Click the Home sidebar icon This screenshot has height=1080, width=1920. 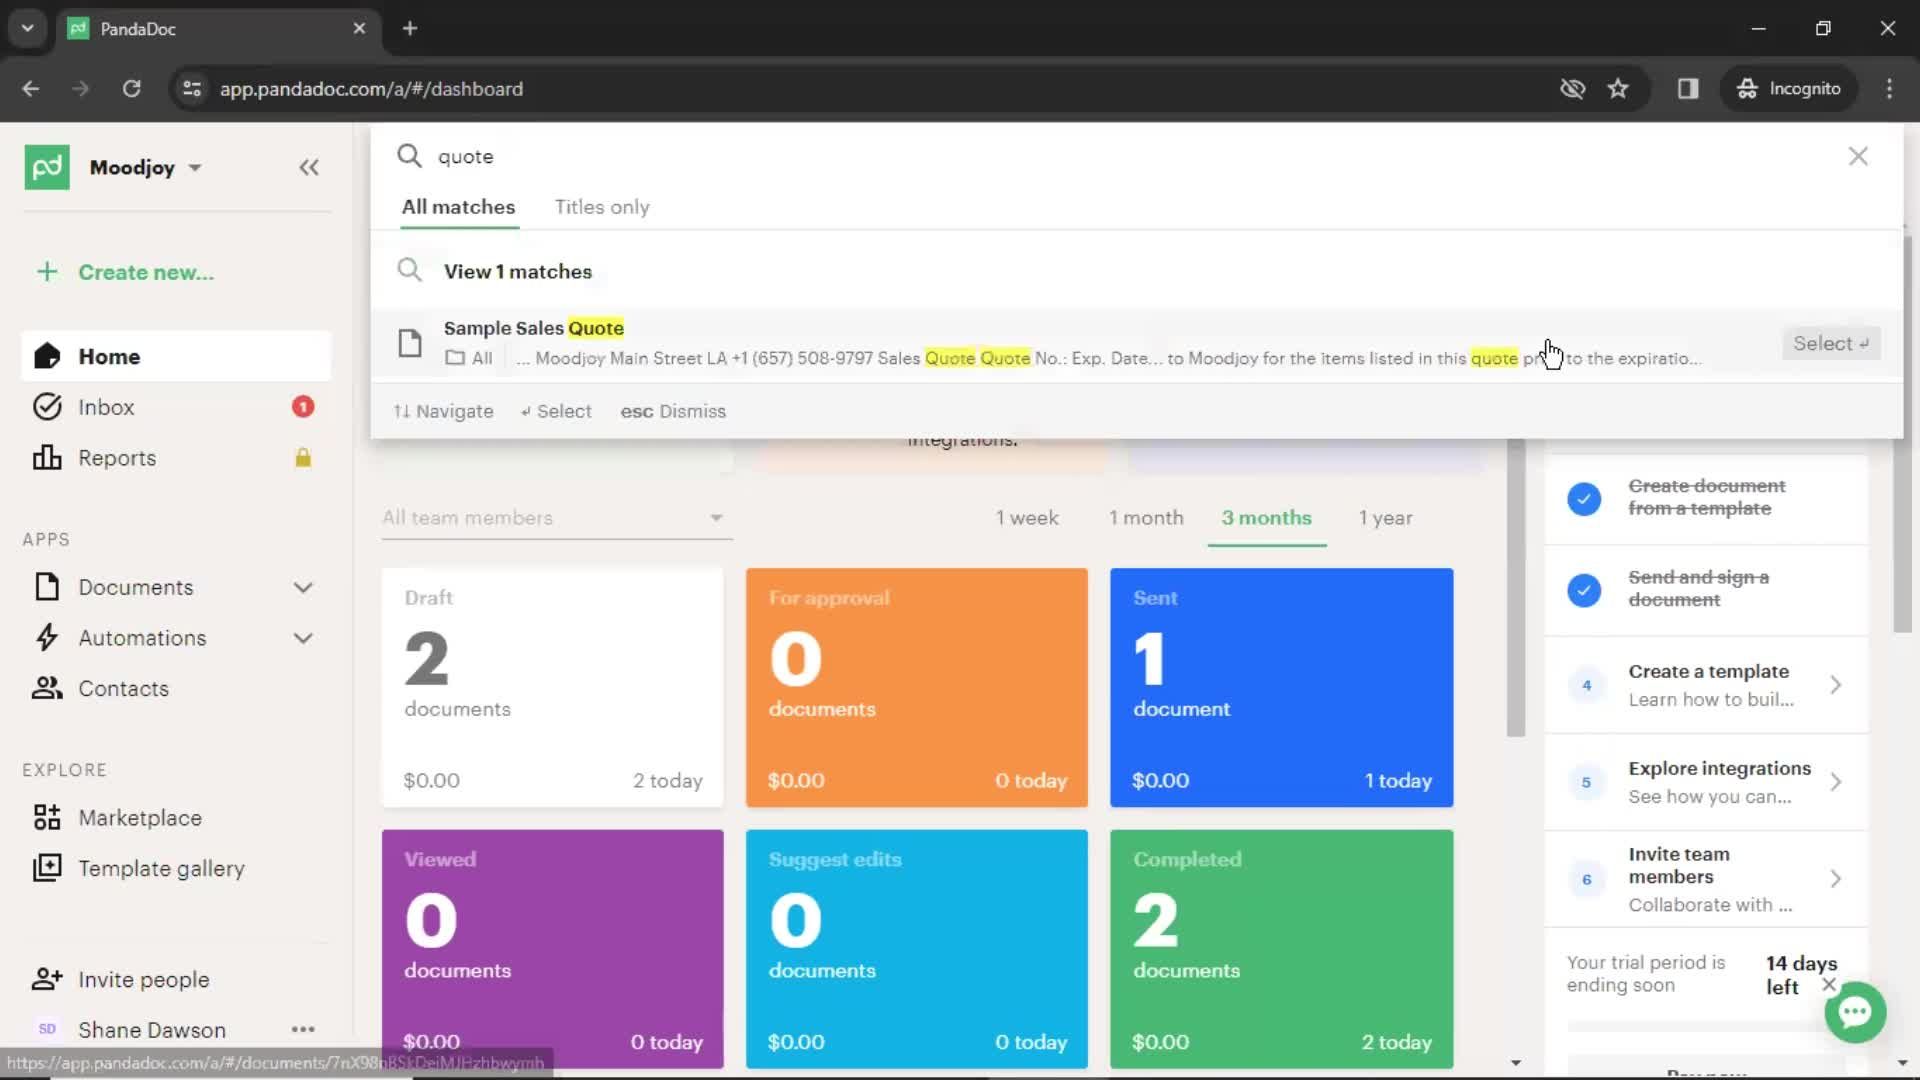pyautogui.click(x=47, y=357)
